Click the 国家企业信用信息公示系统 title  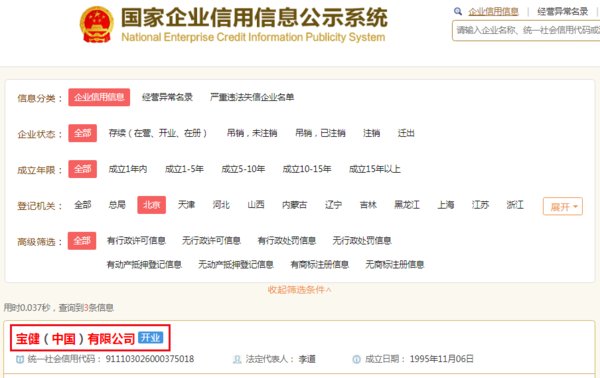pos(254,18)
